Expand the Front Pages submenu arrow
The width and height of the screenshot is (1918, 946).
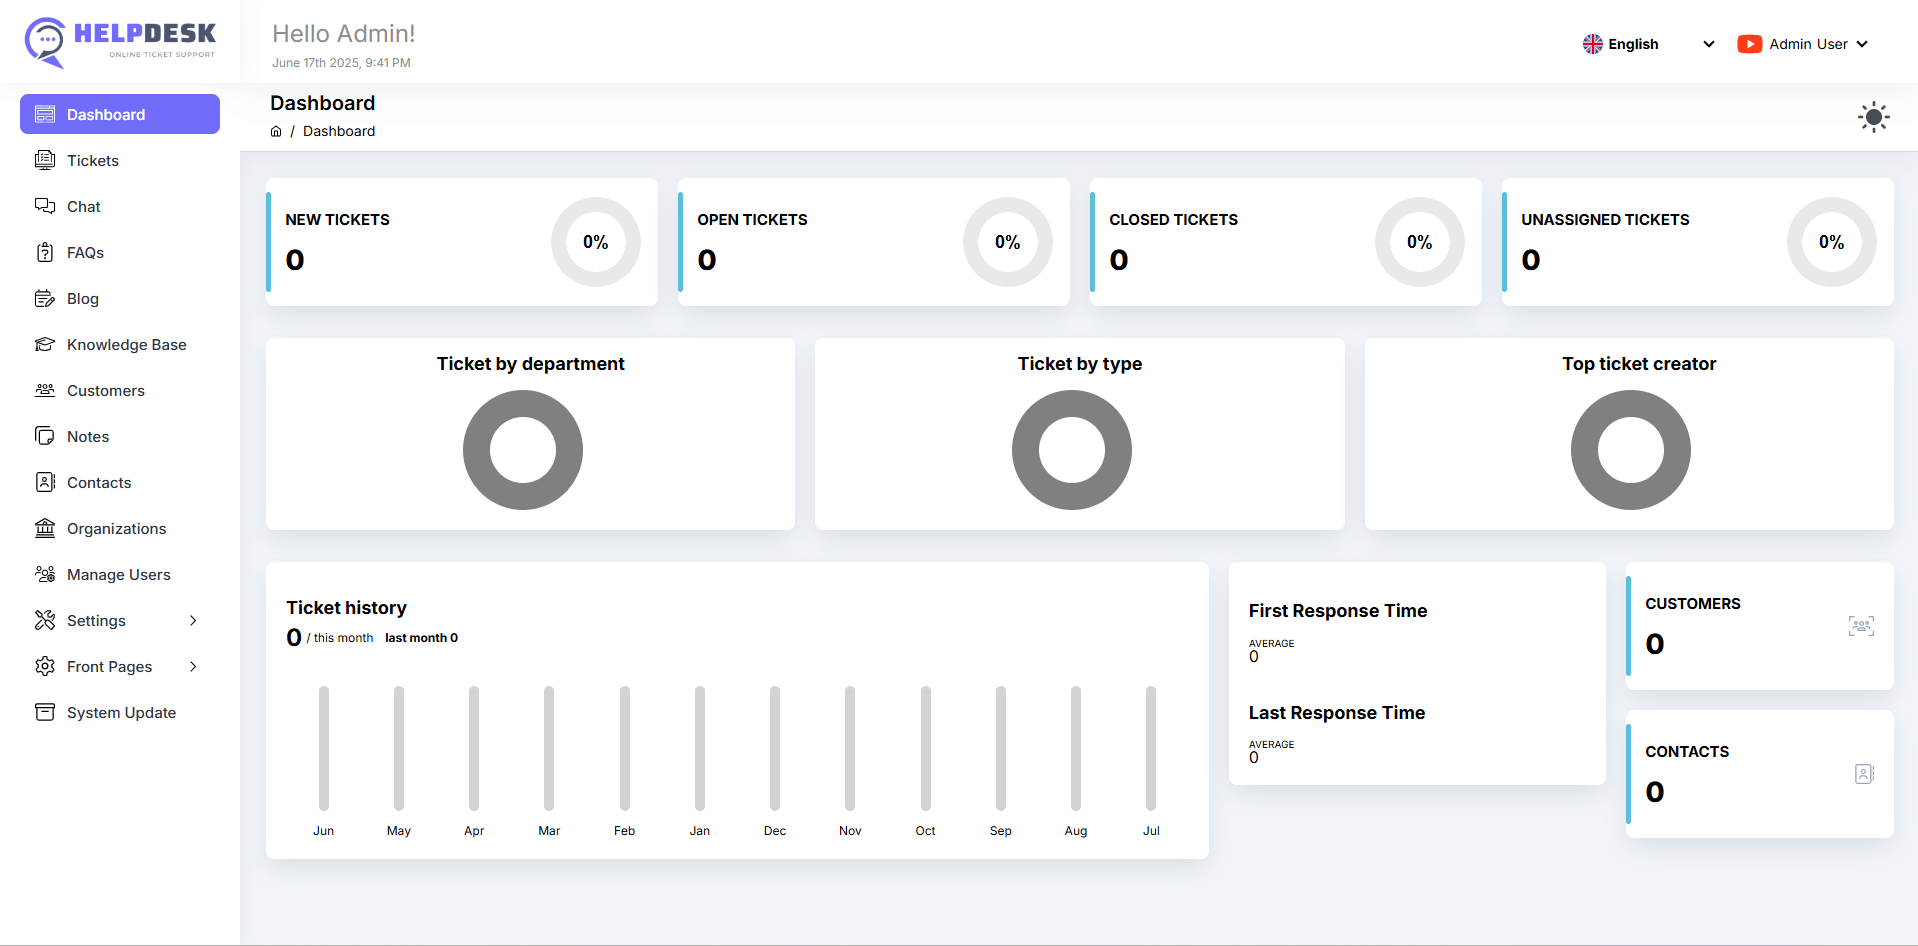(x=193, y=666)
